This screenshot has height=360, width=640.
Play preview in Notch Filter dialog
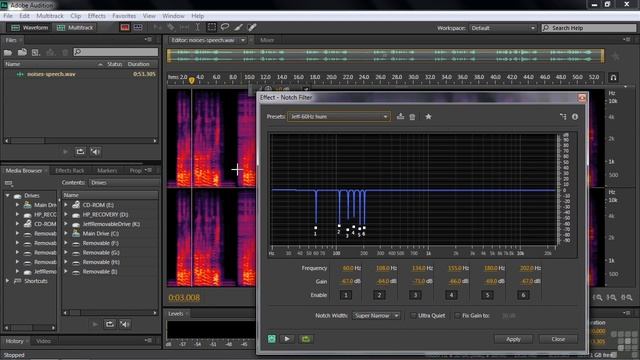point(287,339)
